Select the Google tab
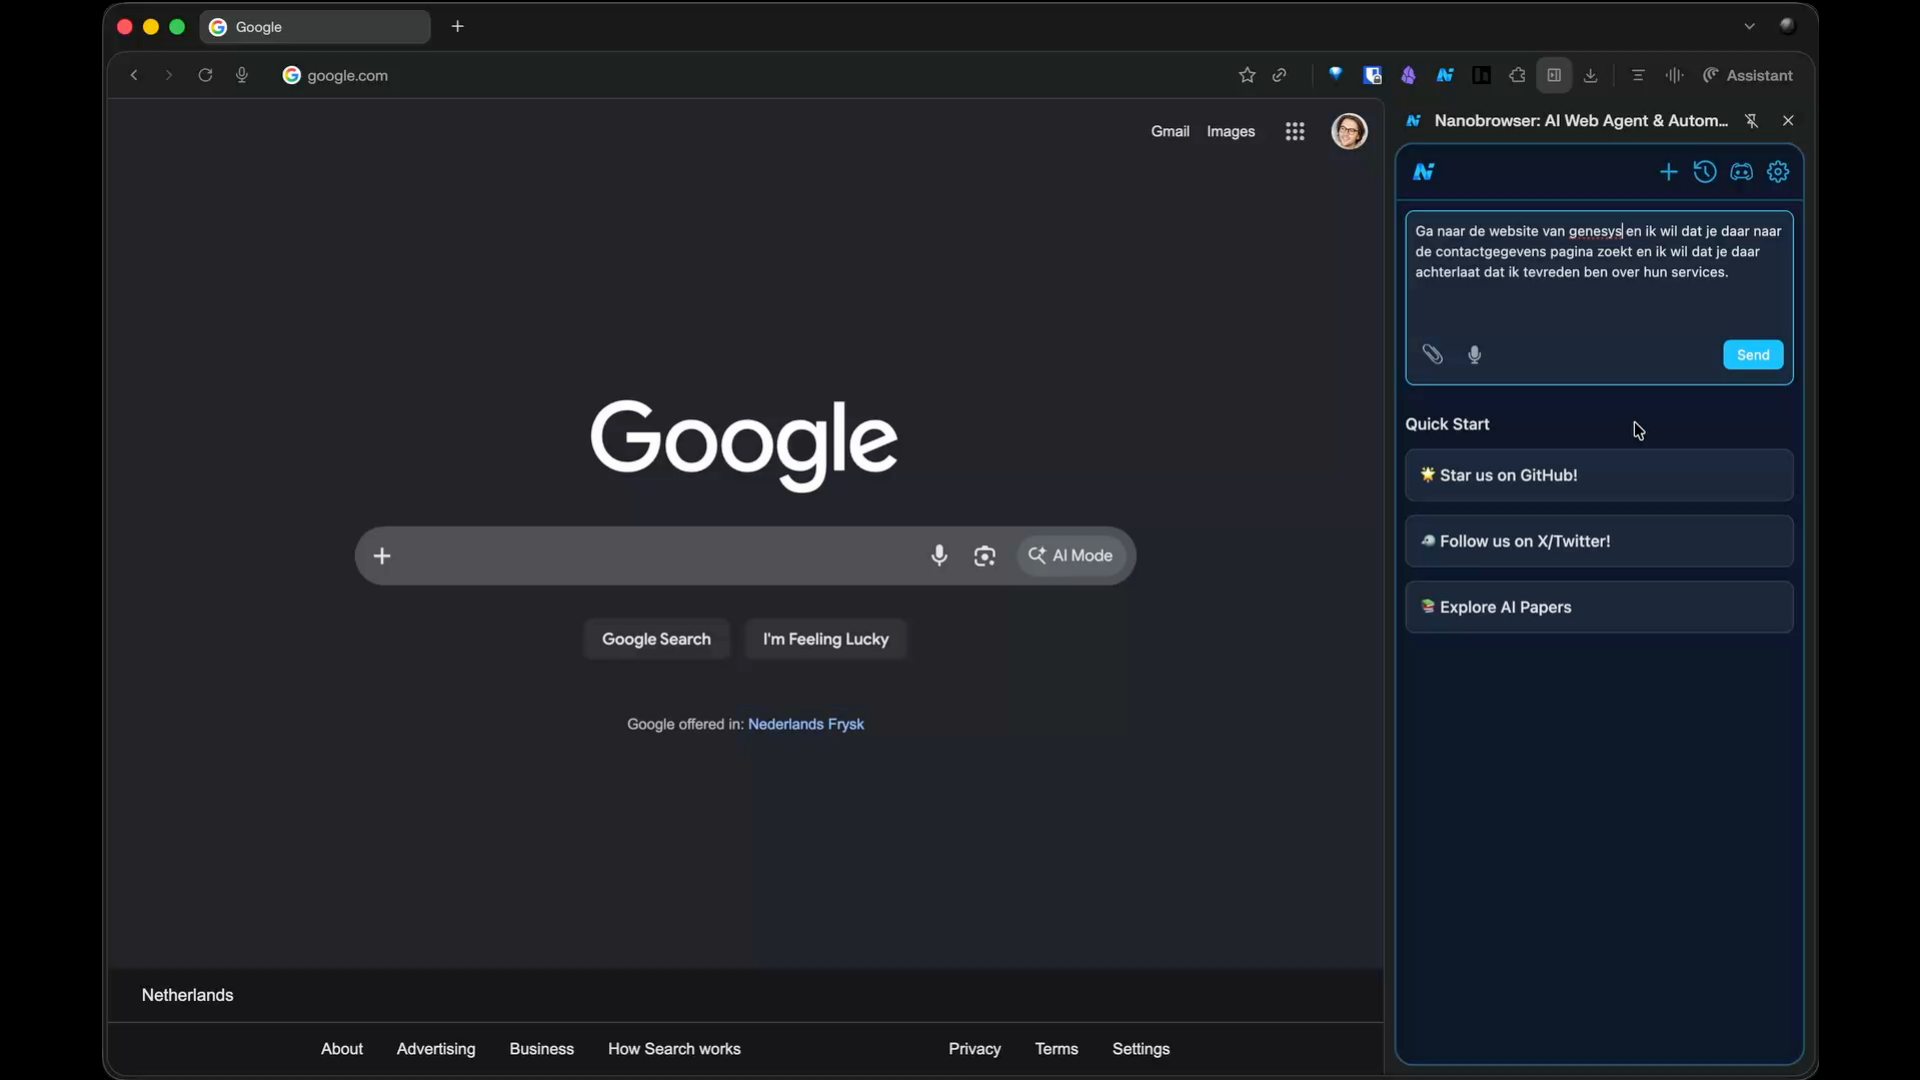 click(x=315, y=27)
